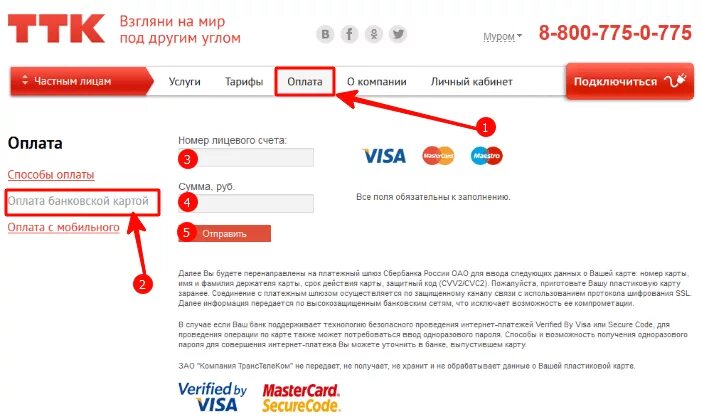Click the Verified by Visa badge
This screenshot has width=701, height=418.
pos(212,397)
